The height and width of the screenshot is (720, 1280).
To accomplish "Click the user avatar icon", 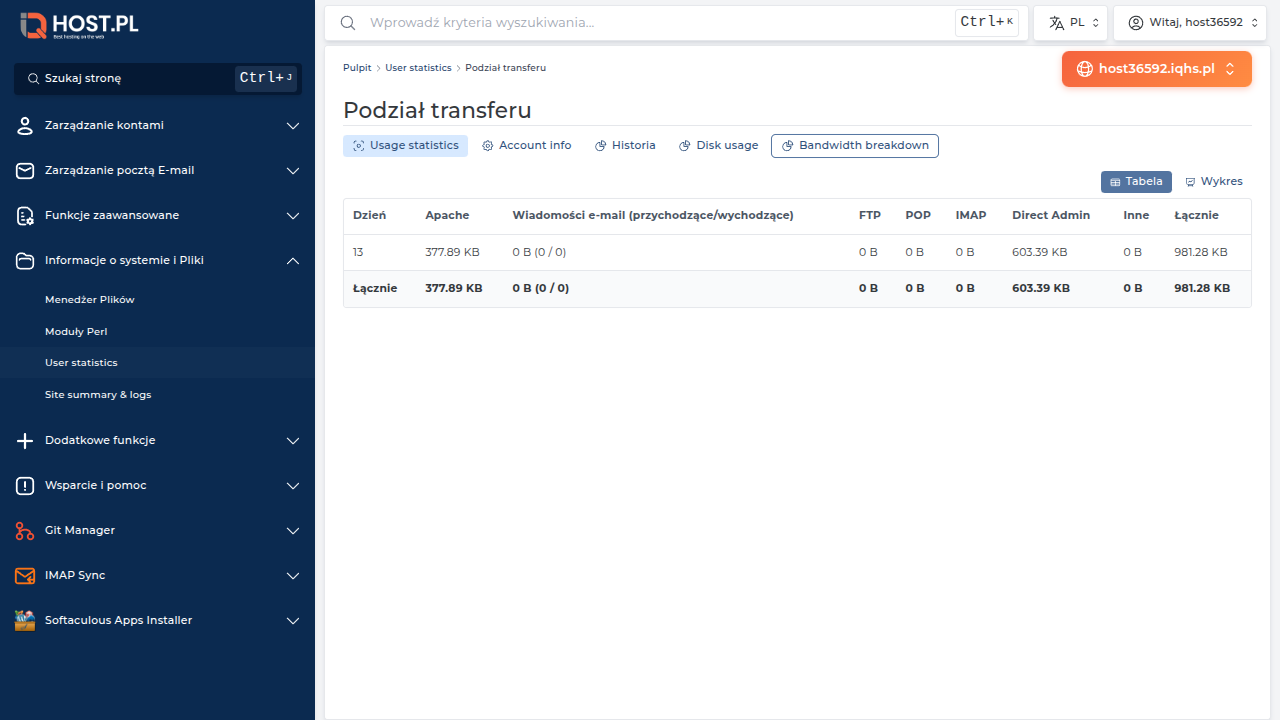I will tap(1135, 22).
